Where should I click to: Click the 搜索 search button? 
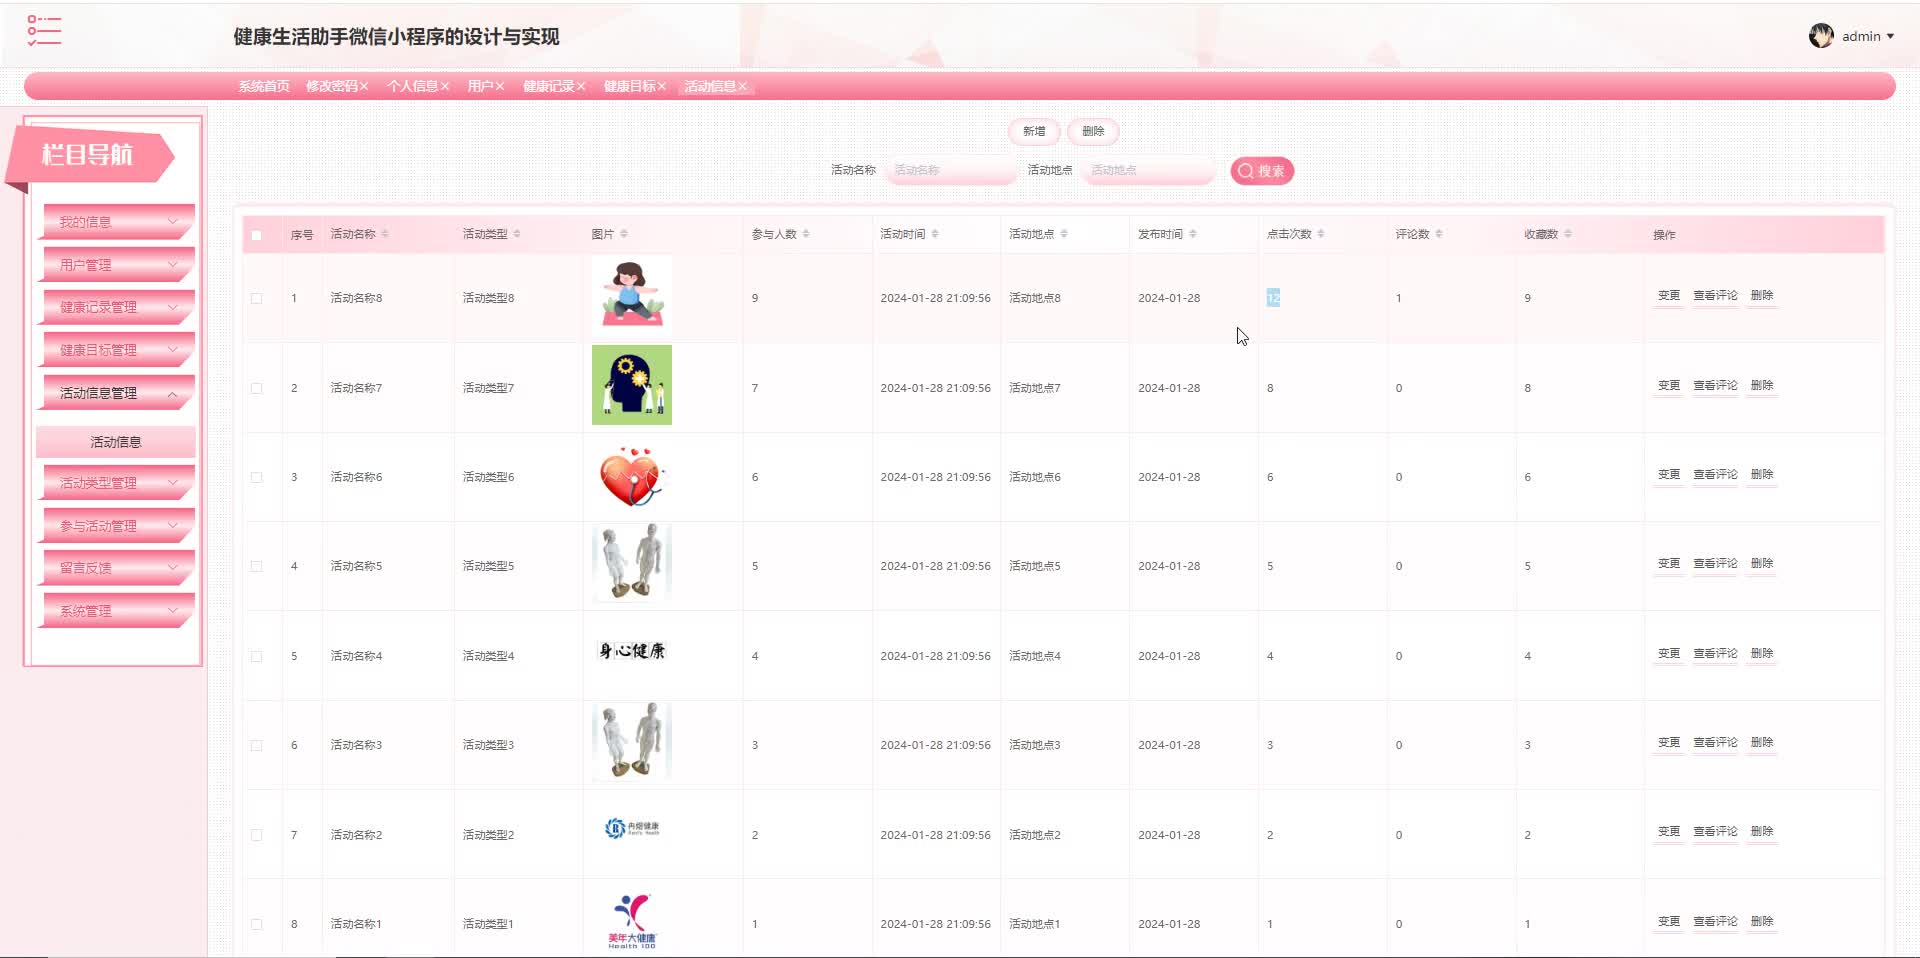click(x=1262, y=171)
